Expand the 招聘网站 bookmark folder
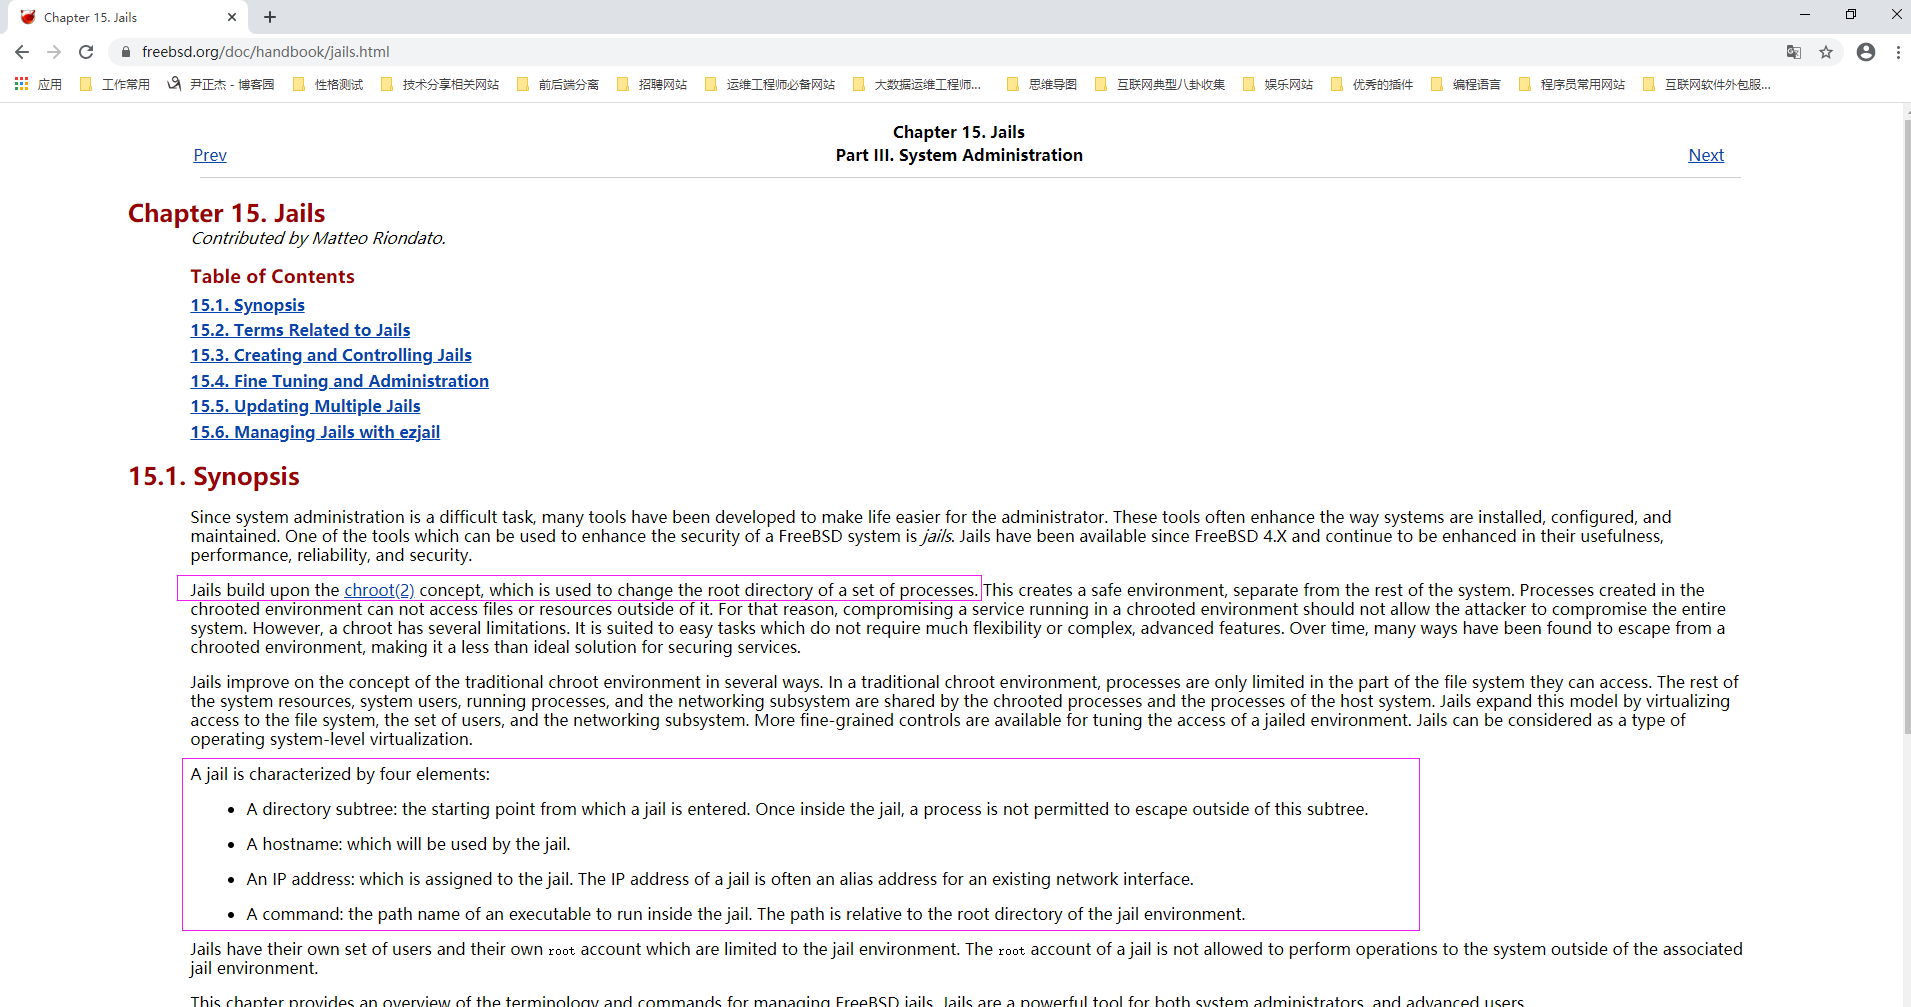1911x1007 pixels. pos(652,85)
